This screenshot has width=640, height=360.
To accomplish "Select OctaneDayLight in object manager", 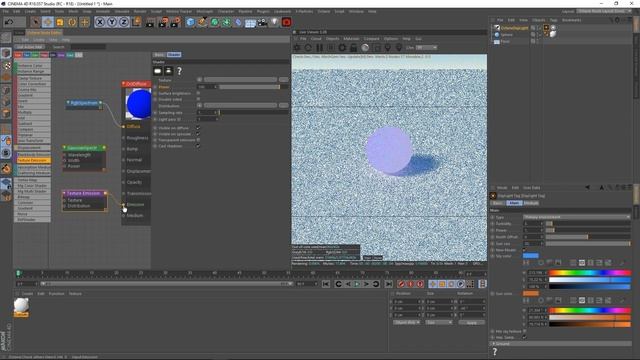I will pos(514,28).
